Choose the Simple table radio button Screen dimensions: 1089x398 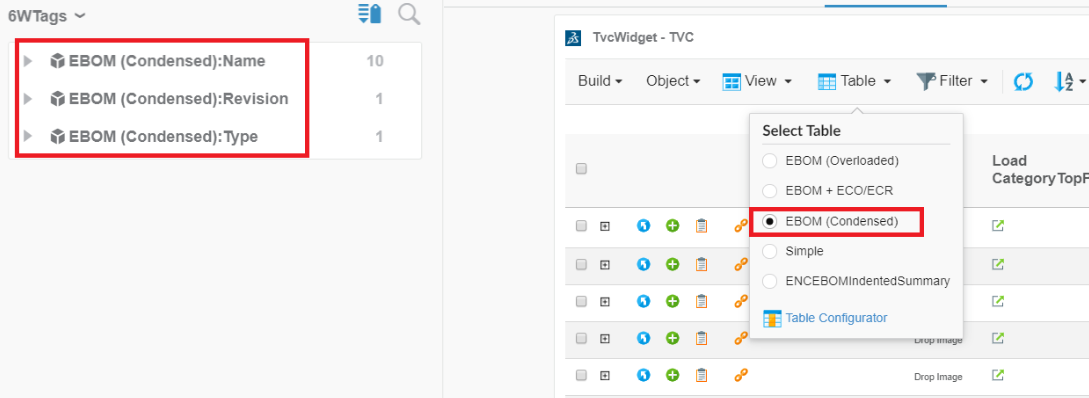tap(770, 251)
